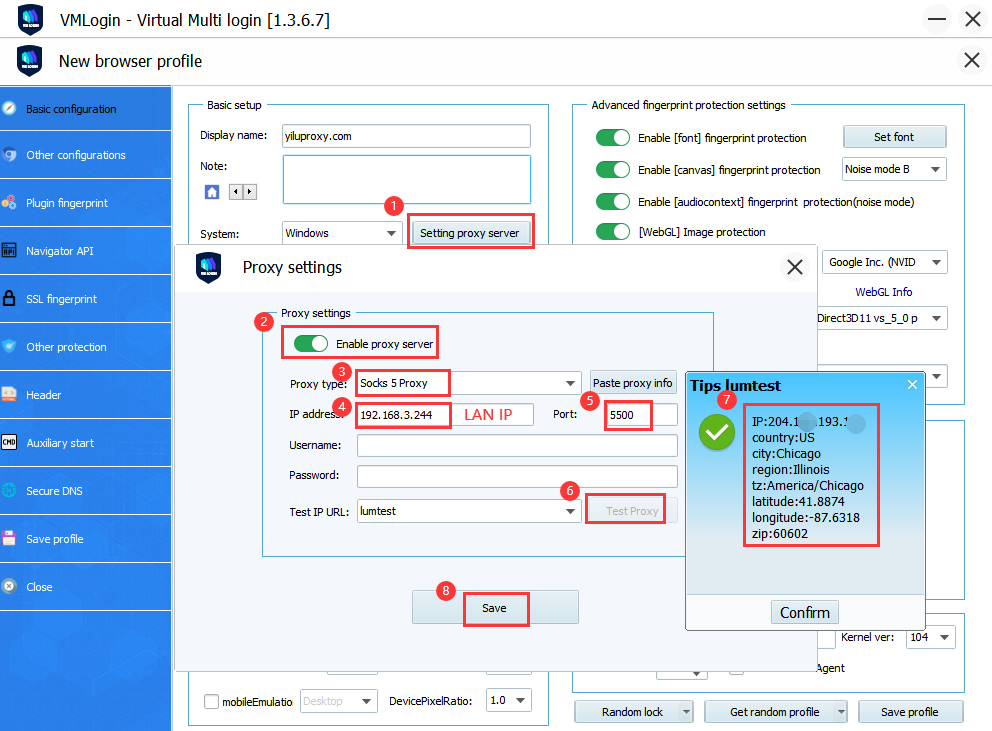Click Paste proxy info button
The height and width of the screenshot is (731, 992).
point(633,383)
